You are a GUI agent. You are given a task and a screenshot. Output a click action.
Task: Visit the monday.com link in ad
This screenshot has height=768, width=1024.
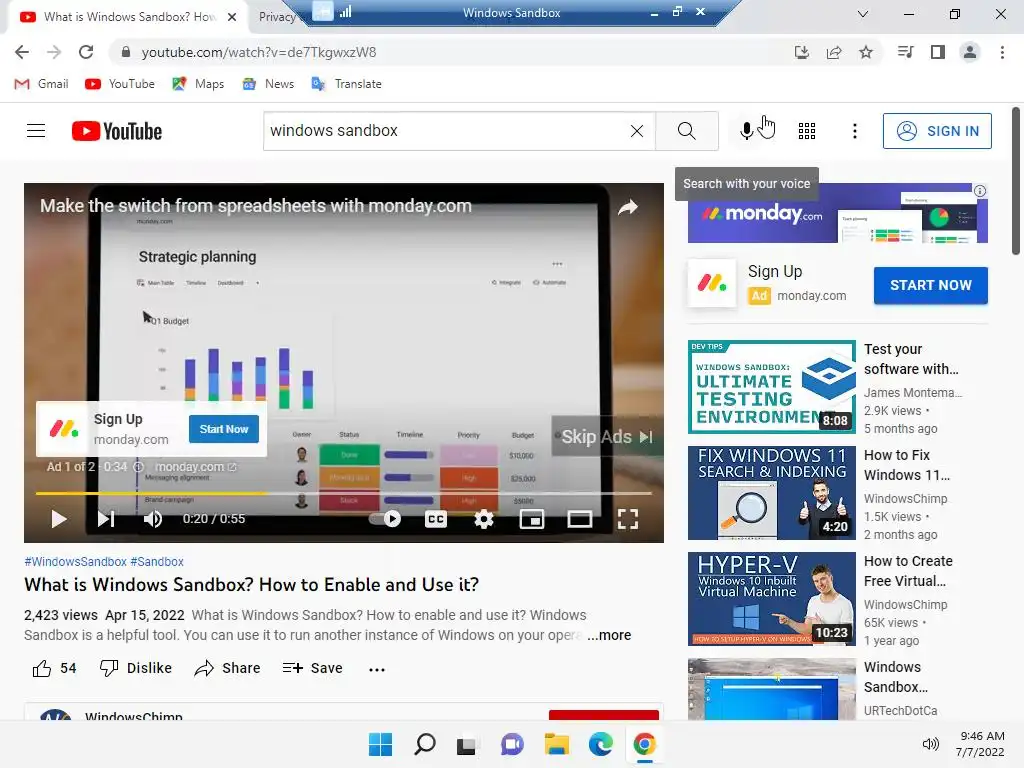[x=195, y=466]
